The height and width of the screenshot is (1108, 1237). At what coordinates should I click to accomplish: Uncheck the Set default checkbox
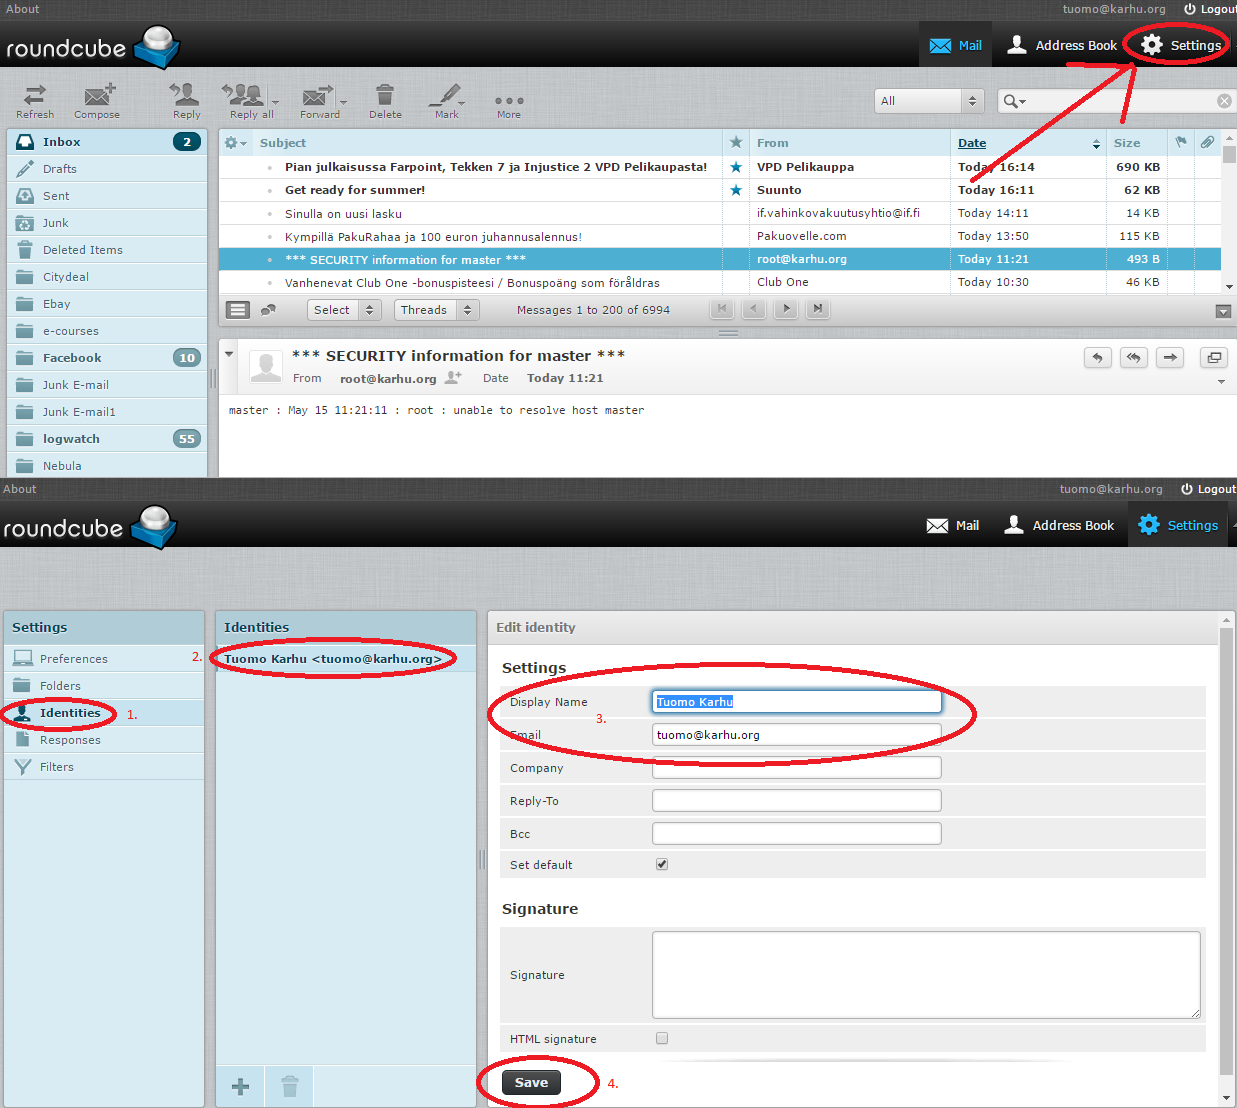[x=662, y=864]
